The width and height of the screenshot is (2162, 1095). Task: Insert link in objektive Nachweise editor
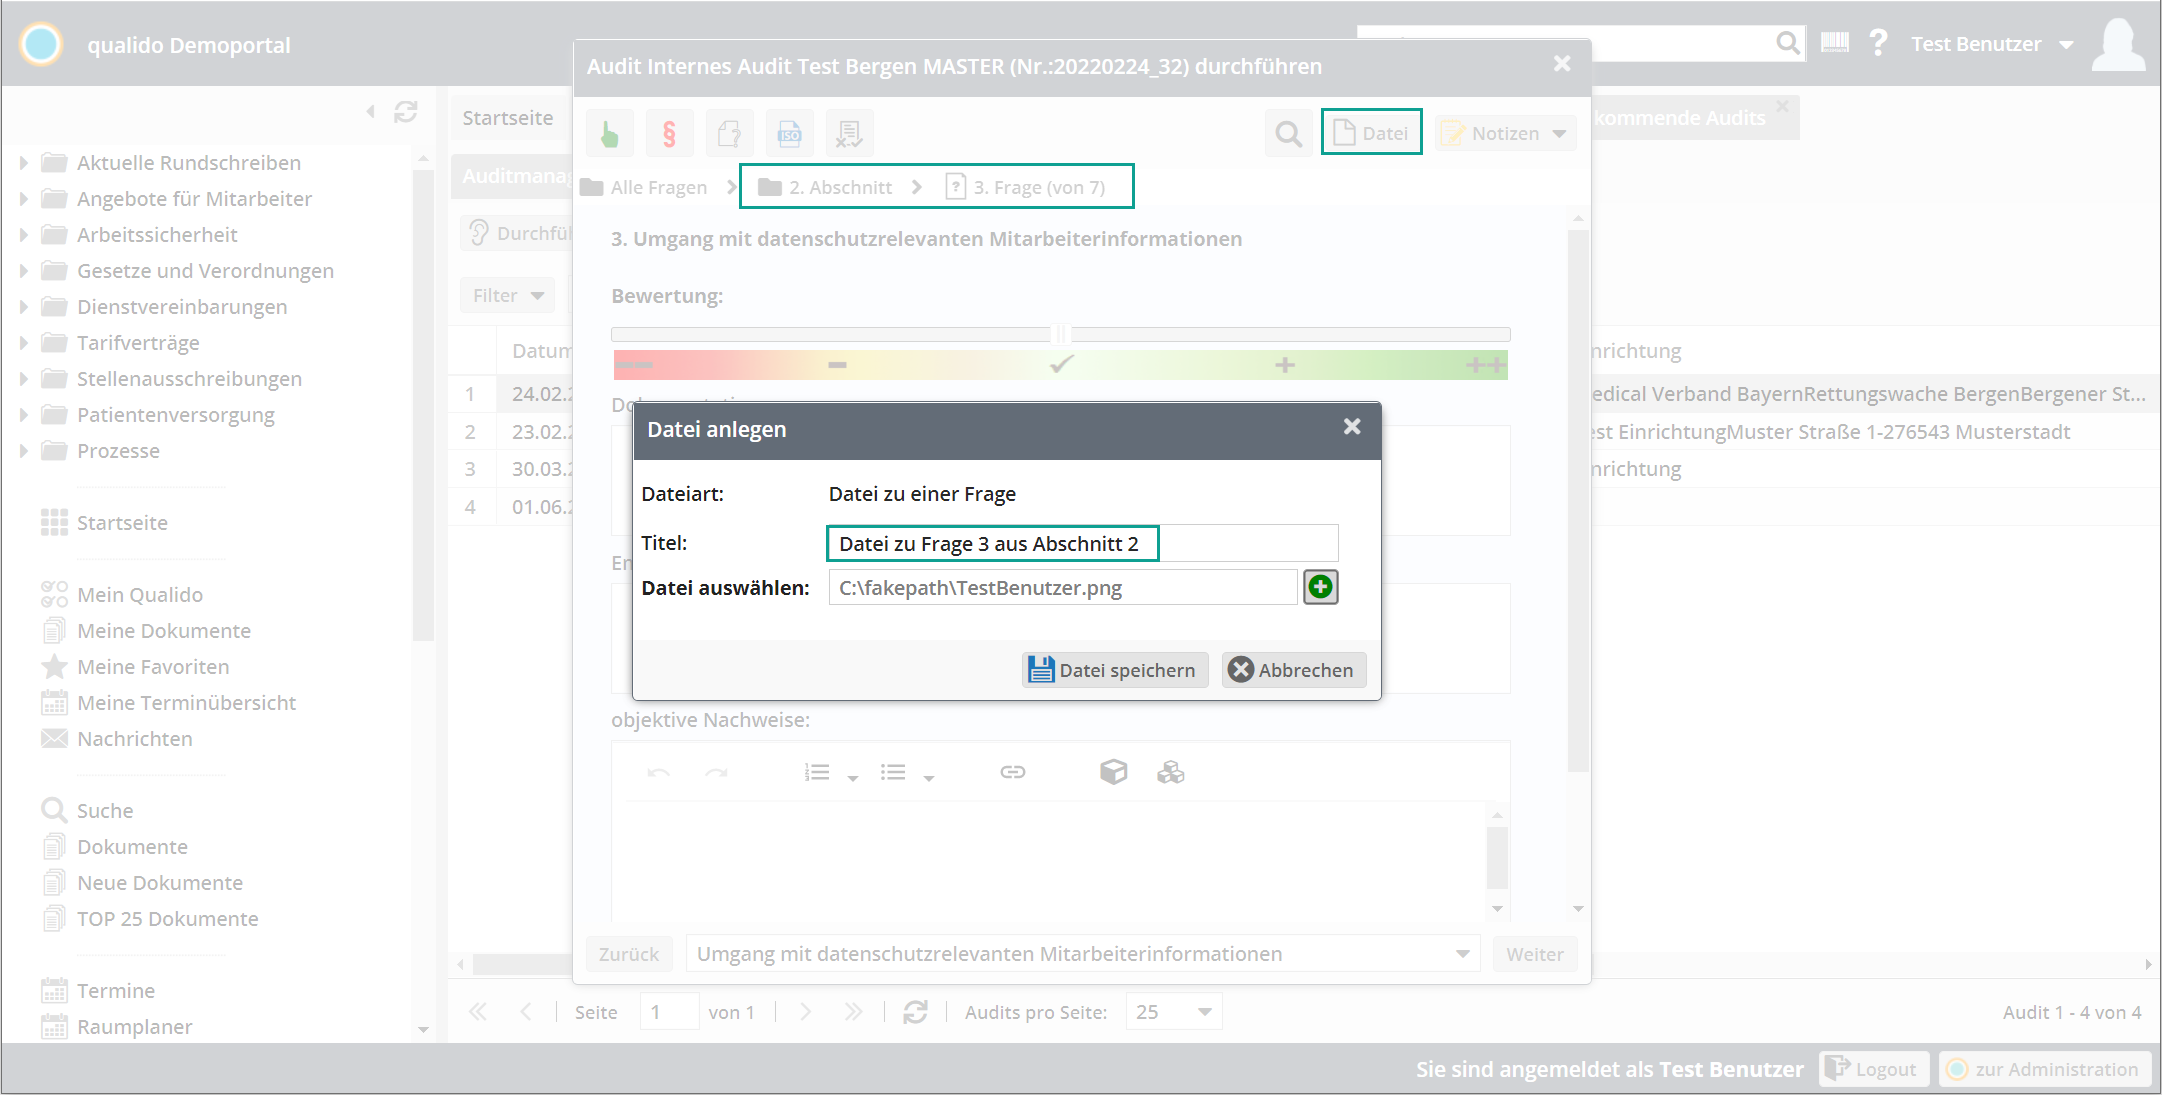pos(1012,772)
